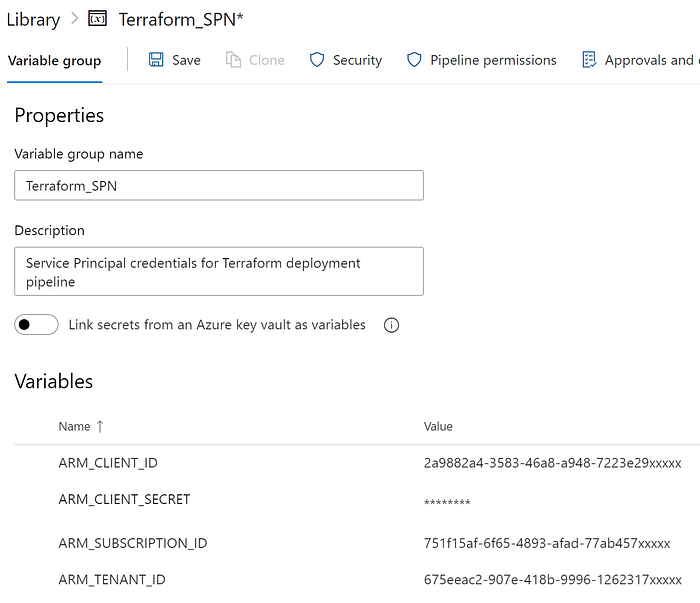Sort by Name using the arrow icon

tap(100, 427)
